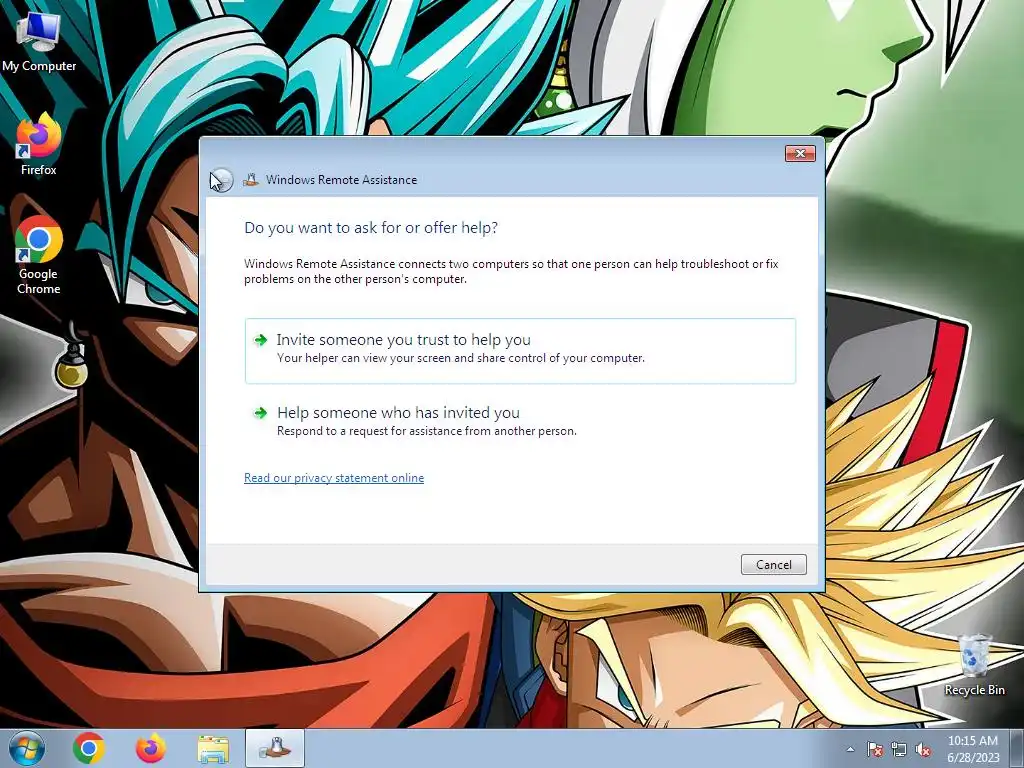Open the privacy statement online link

[x=334, y=478]
